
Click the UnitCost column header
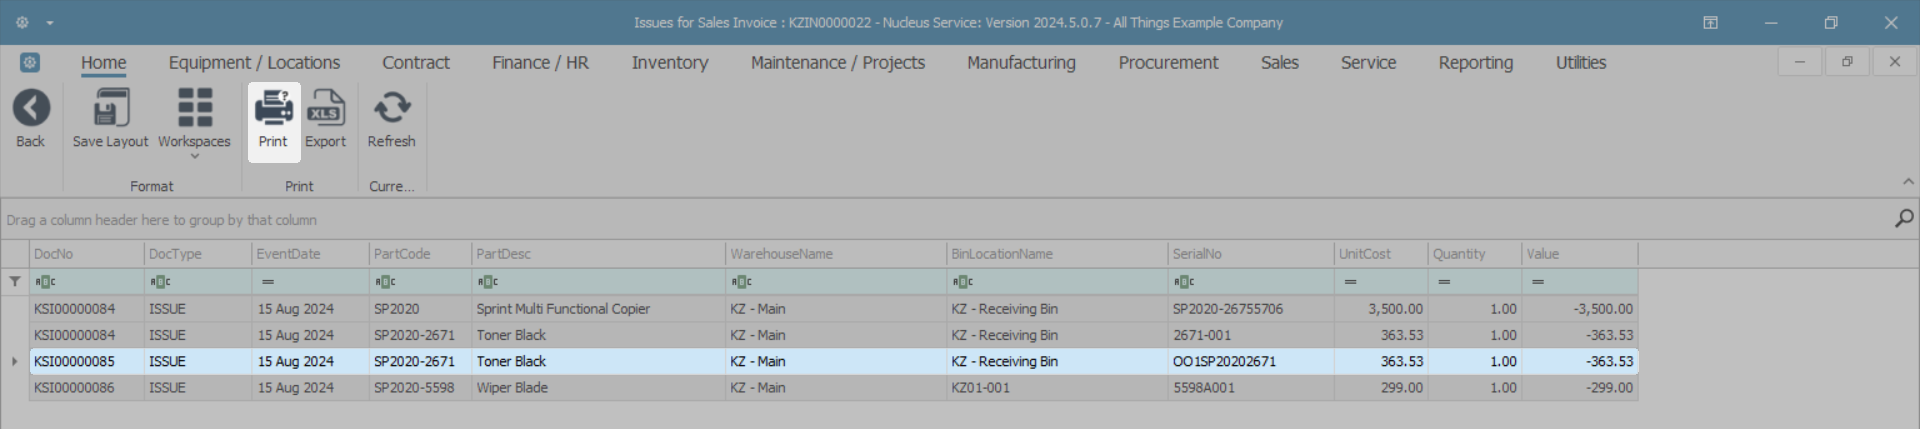(1379, 254)
